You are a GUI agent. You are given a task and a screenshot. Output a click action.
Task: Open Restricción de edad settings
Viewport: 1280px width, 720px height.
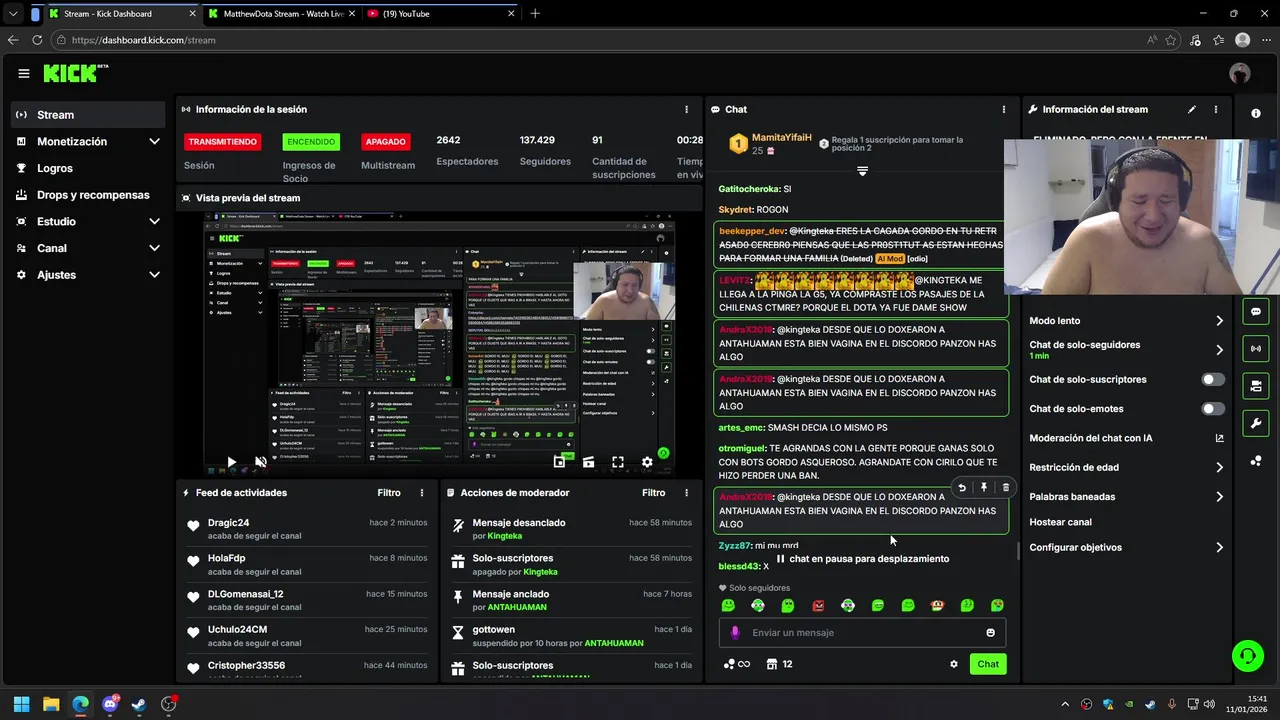pyautogui.click(x=1127, y=467)
